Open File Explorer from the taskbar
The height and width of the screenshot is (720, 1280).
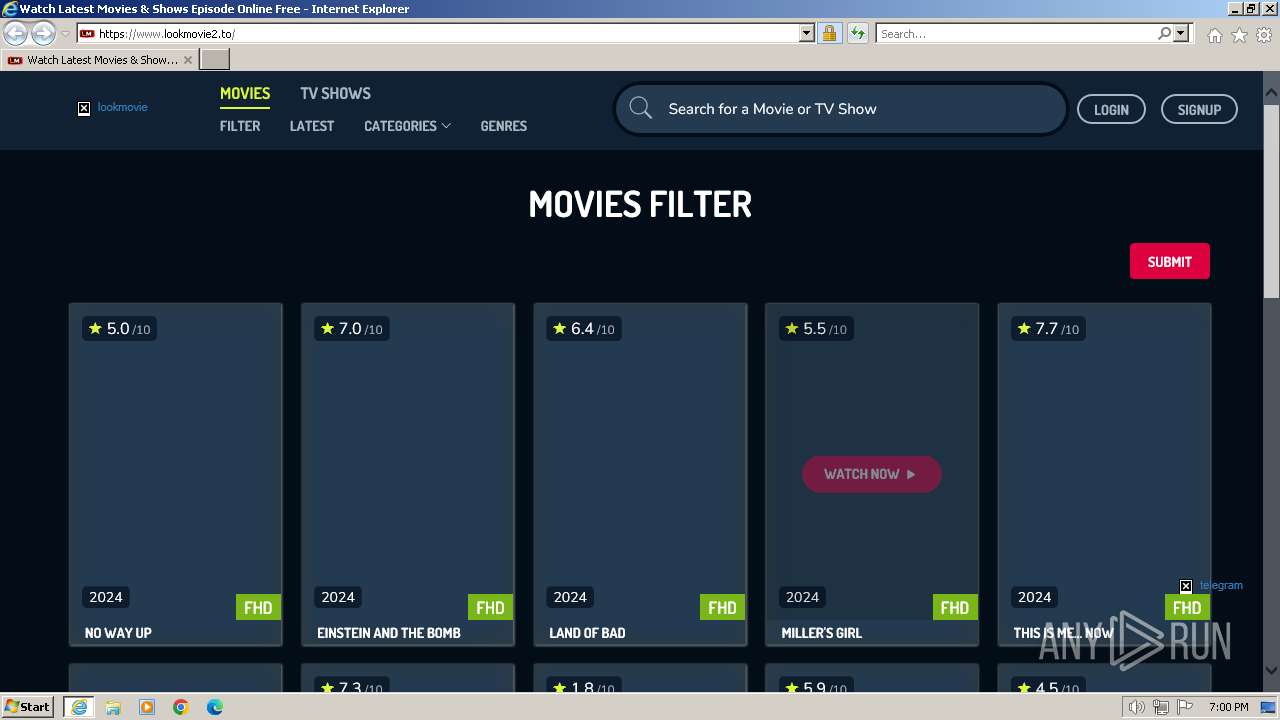click(113, 707)
